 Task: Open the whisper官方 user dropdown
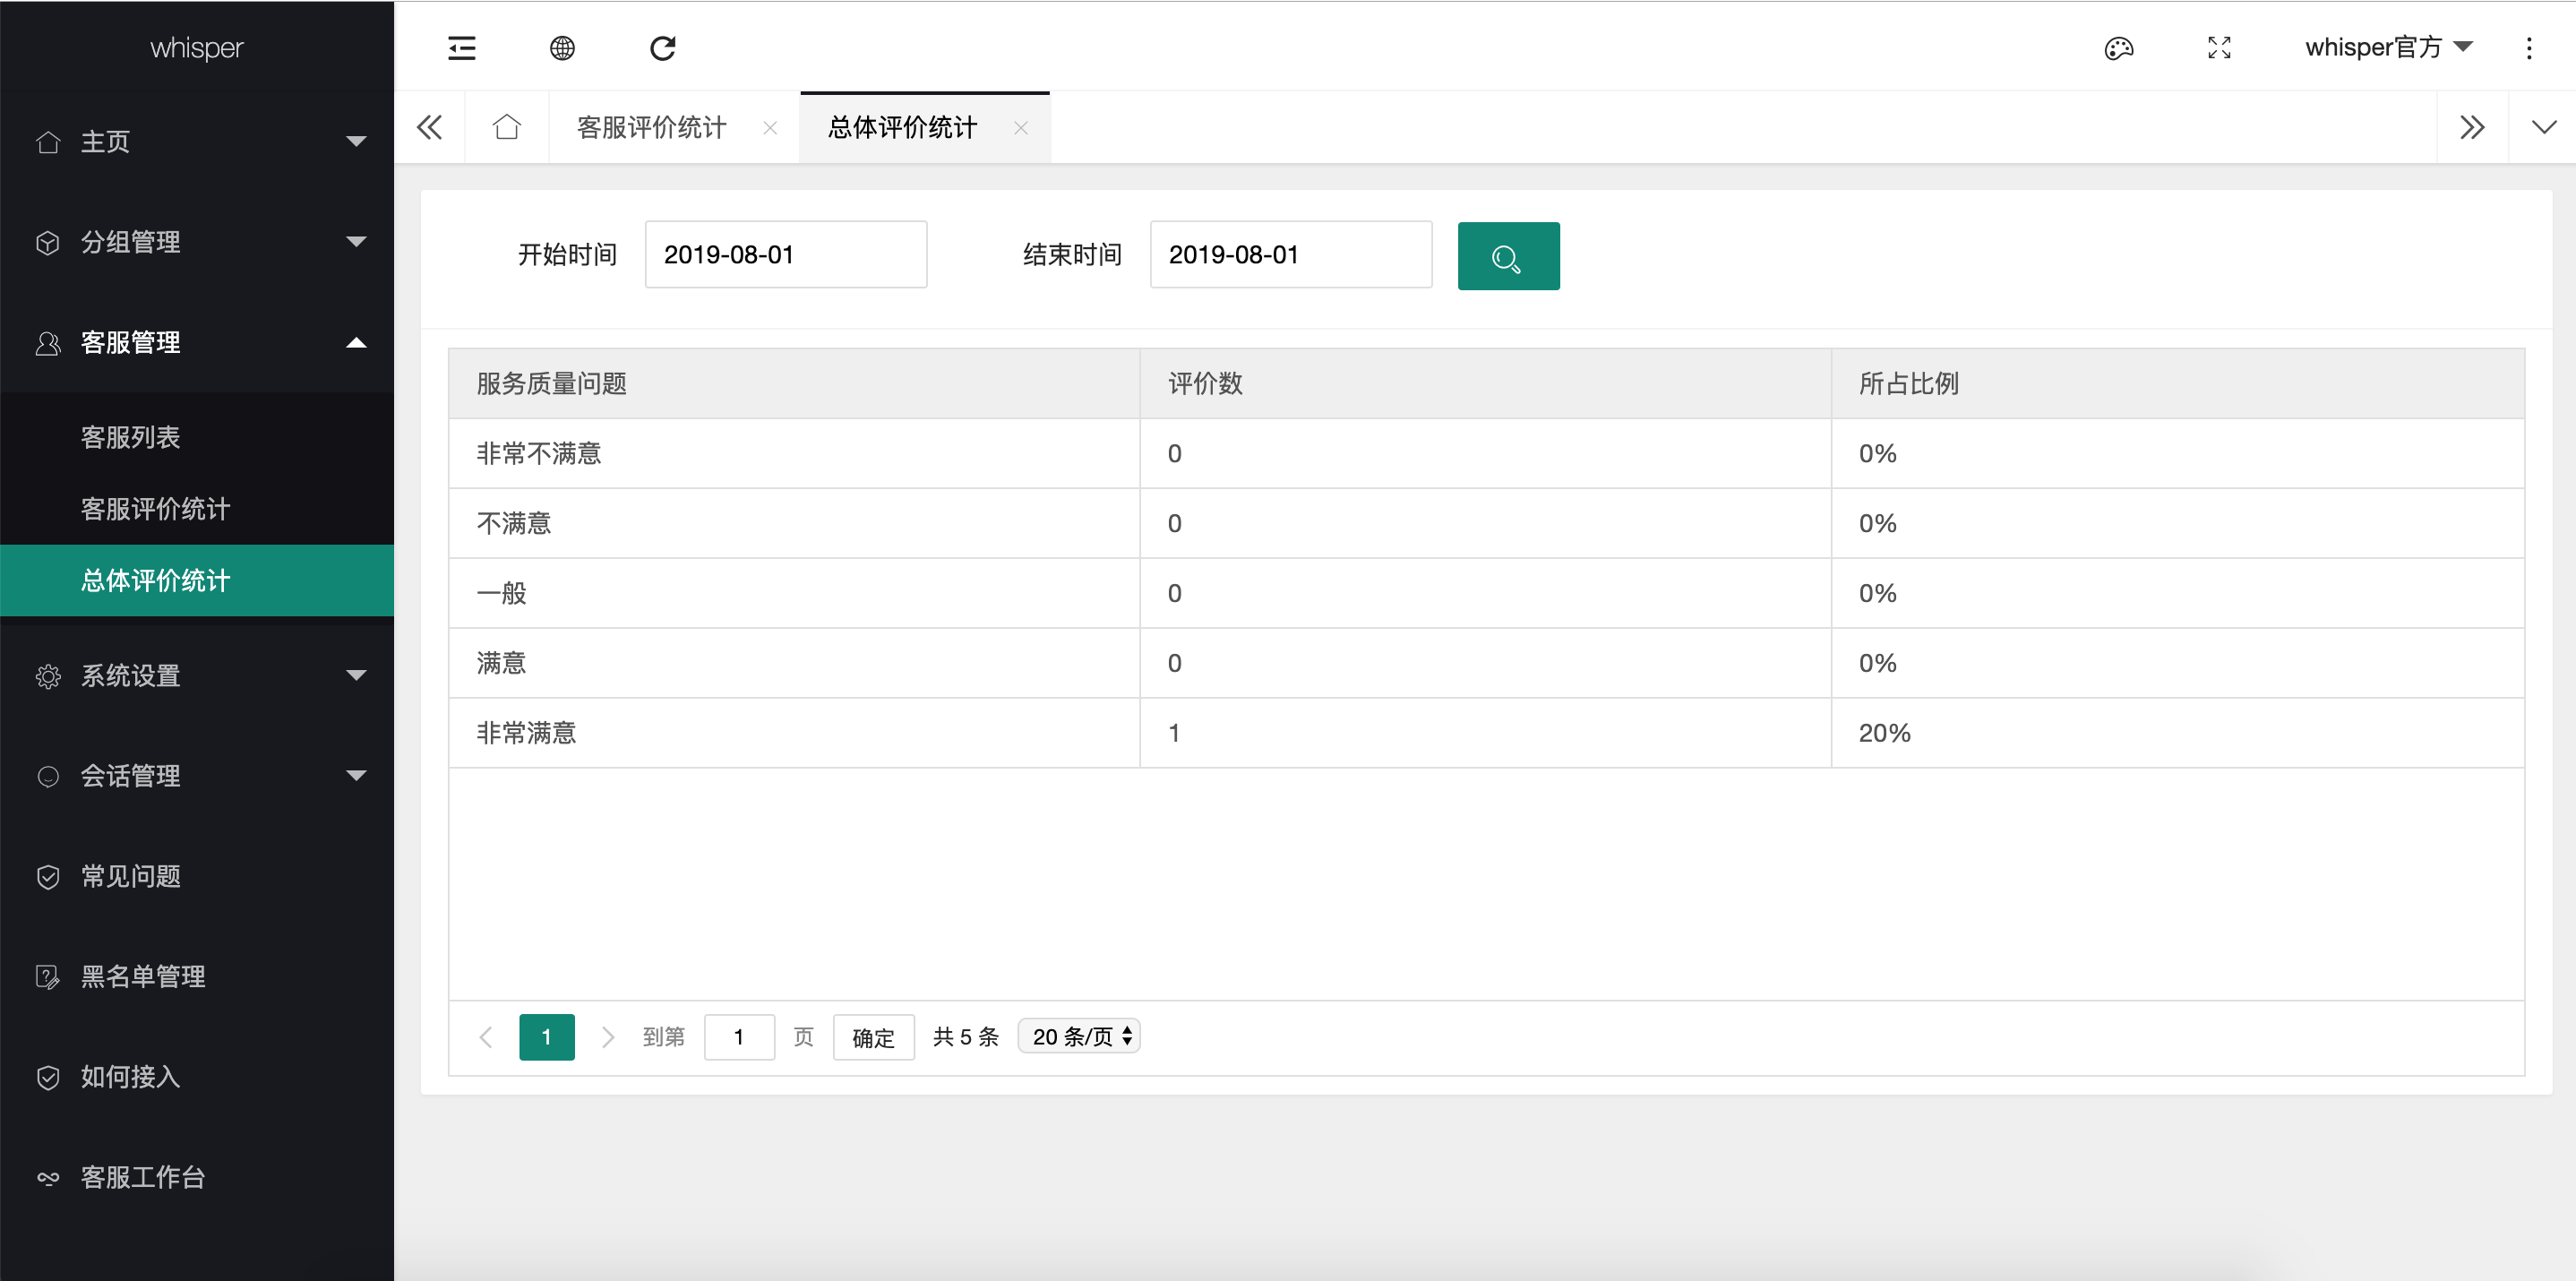pos(2389,47)
